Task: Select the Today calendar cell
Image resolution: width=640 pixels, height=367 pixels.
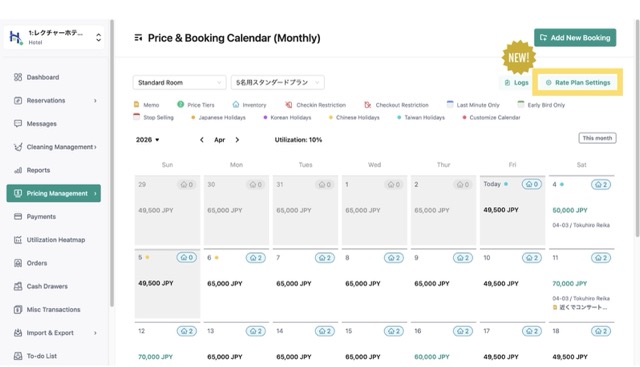Action: 512,210
